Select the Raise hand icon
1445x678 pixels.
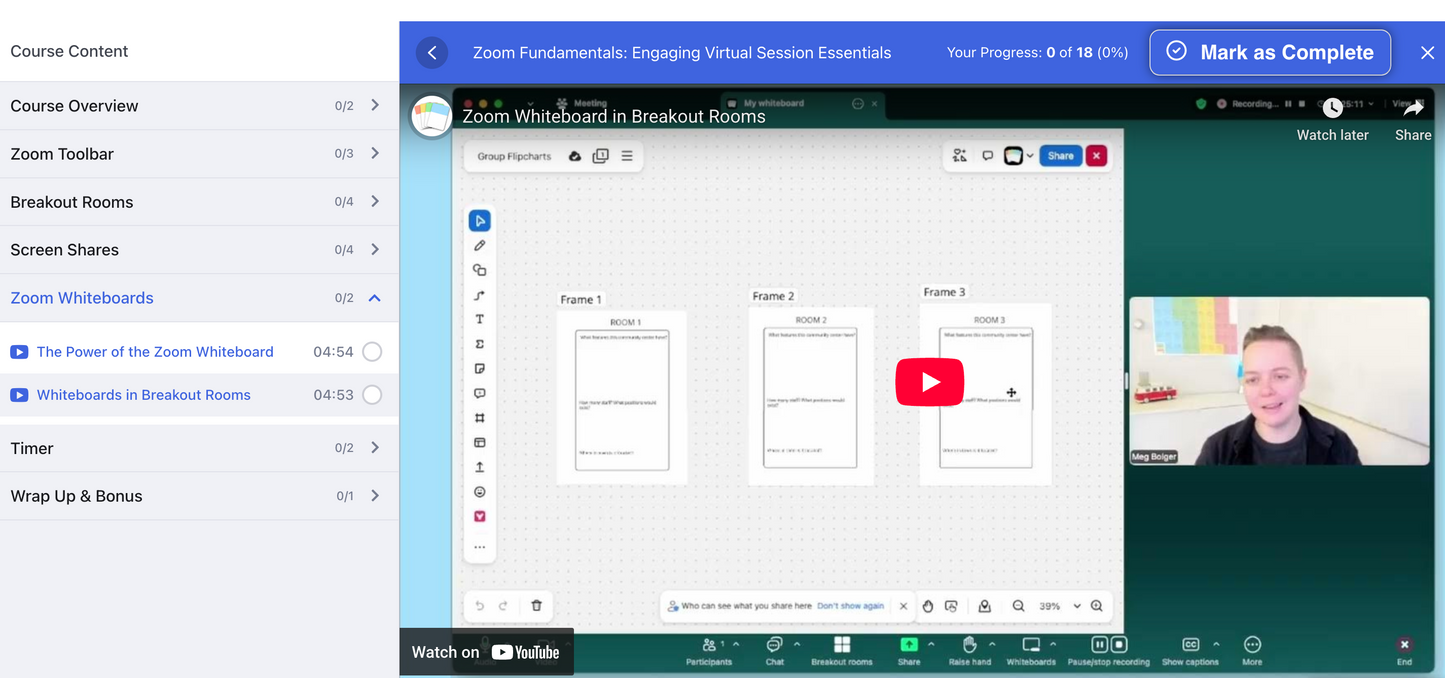click(x=969, y=644)
